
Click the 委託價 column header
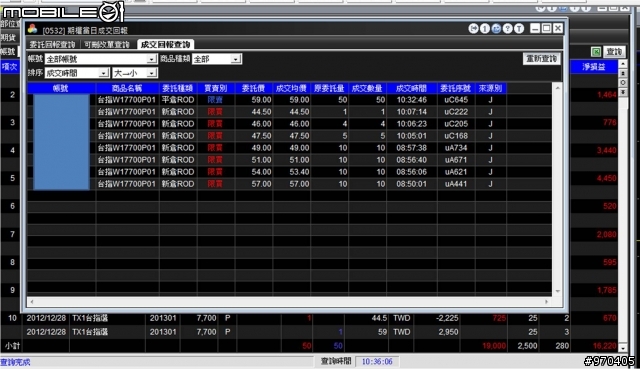click(x=253, y=88)
